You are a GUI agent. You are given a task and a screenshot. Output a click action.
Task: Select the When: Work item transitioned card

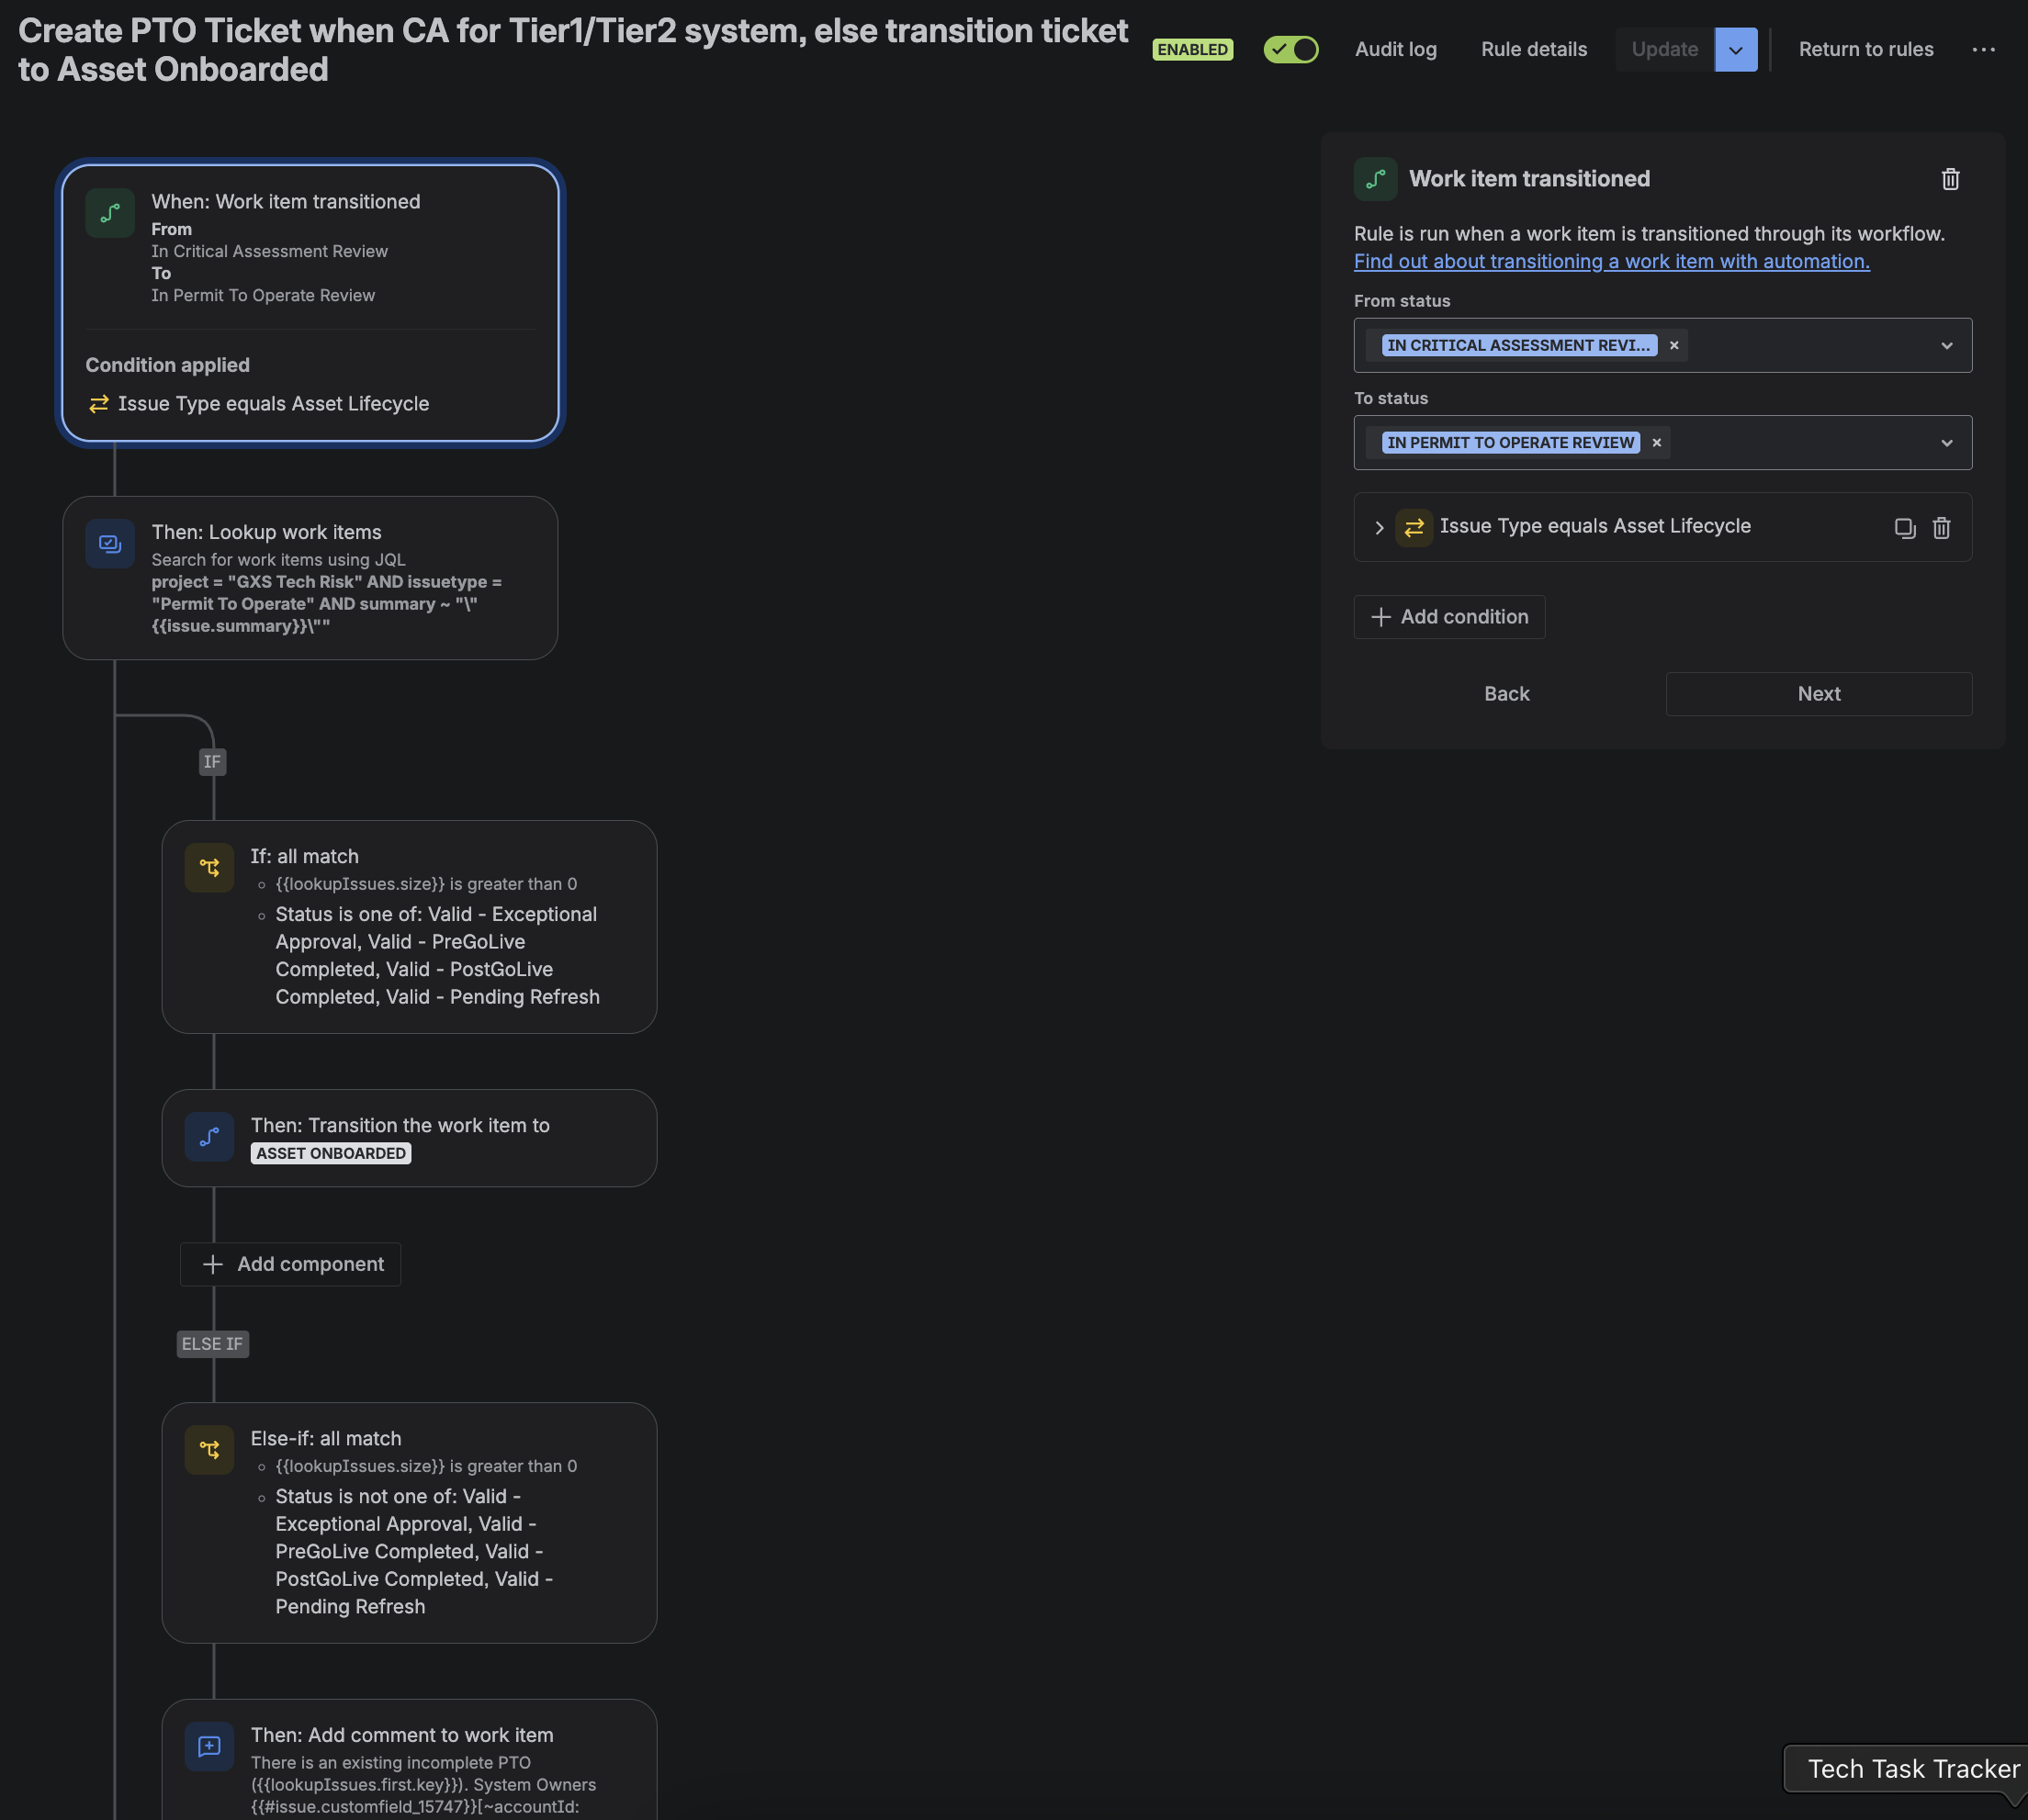310,302
